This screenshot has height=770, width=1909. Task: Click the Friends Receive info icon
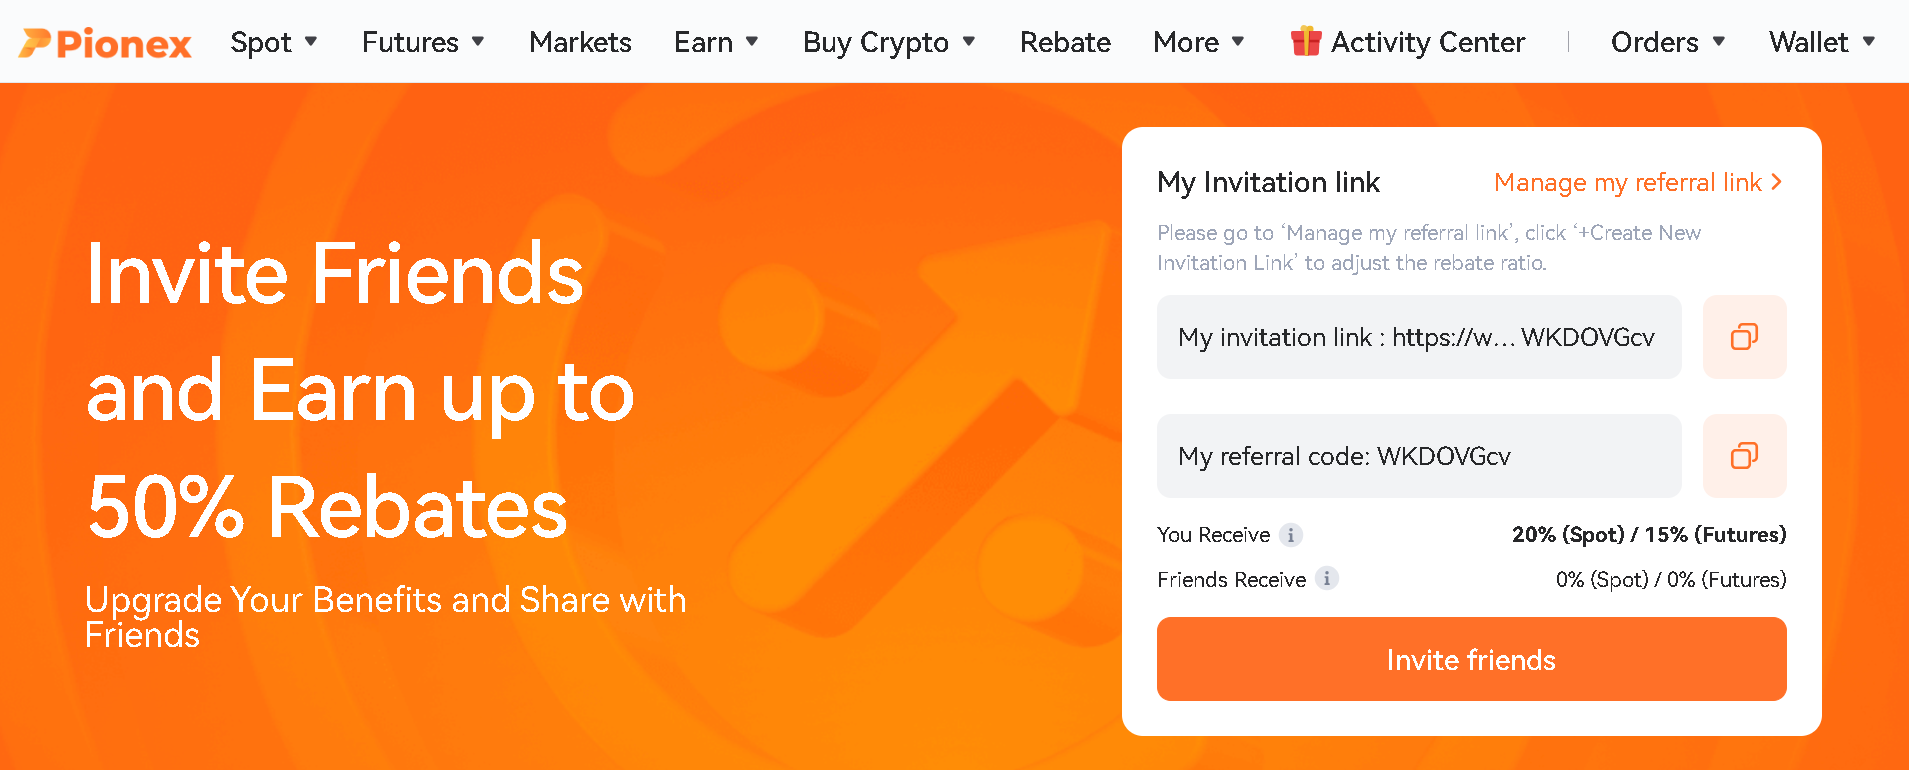[x=1327, y=579]
